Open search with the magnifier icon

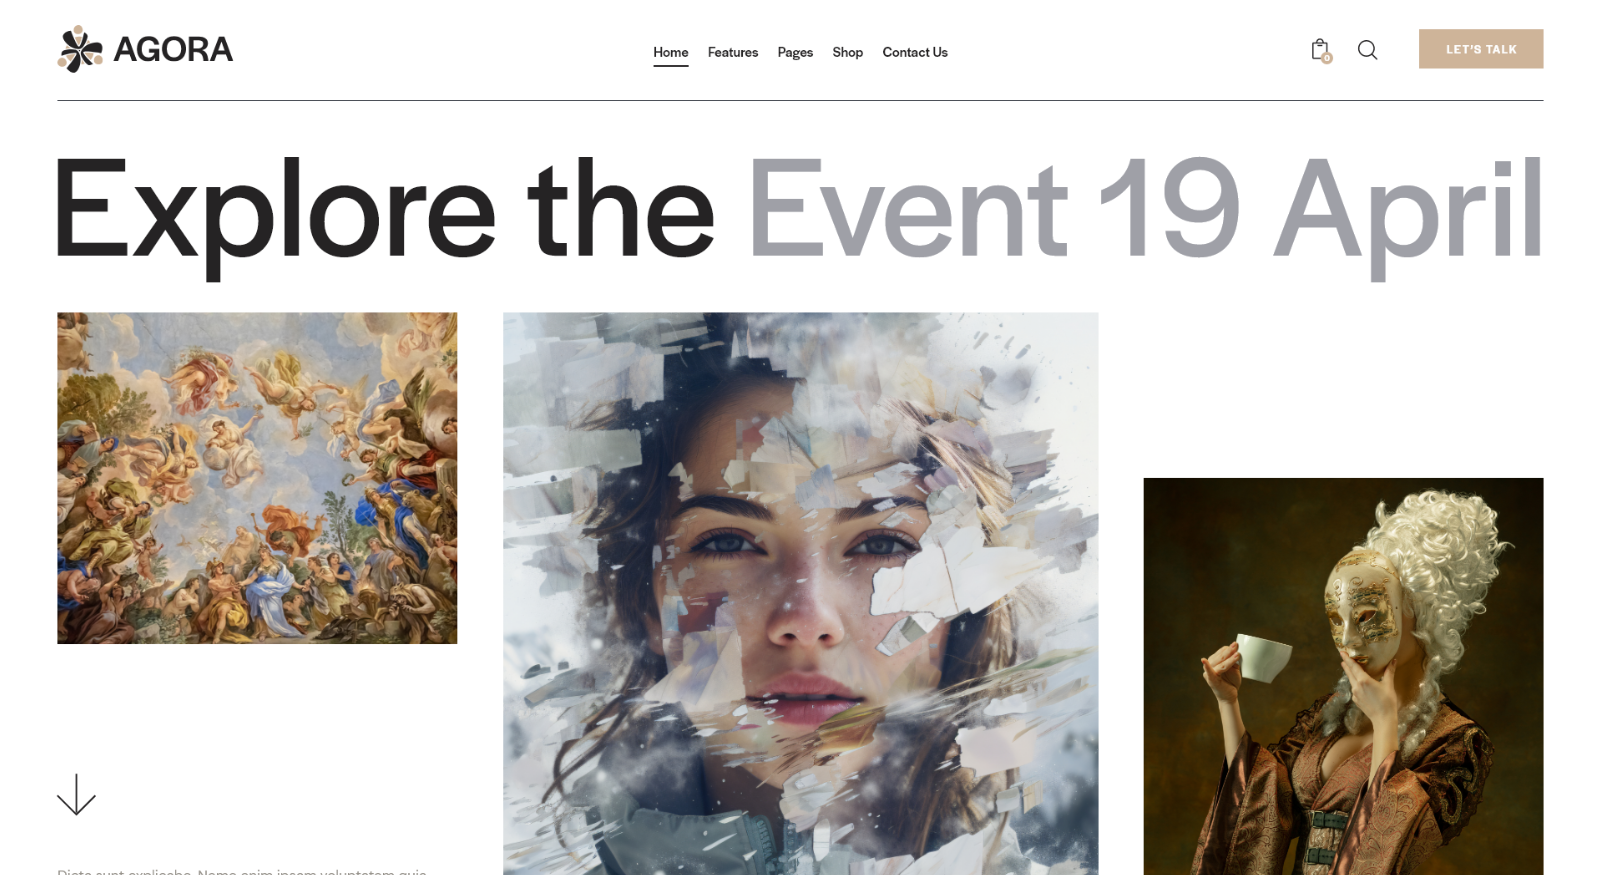click(1367, 50)
